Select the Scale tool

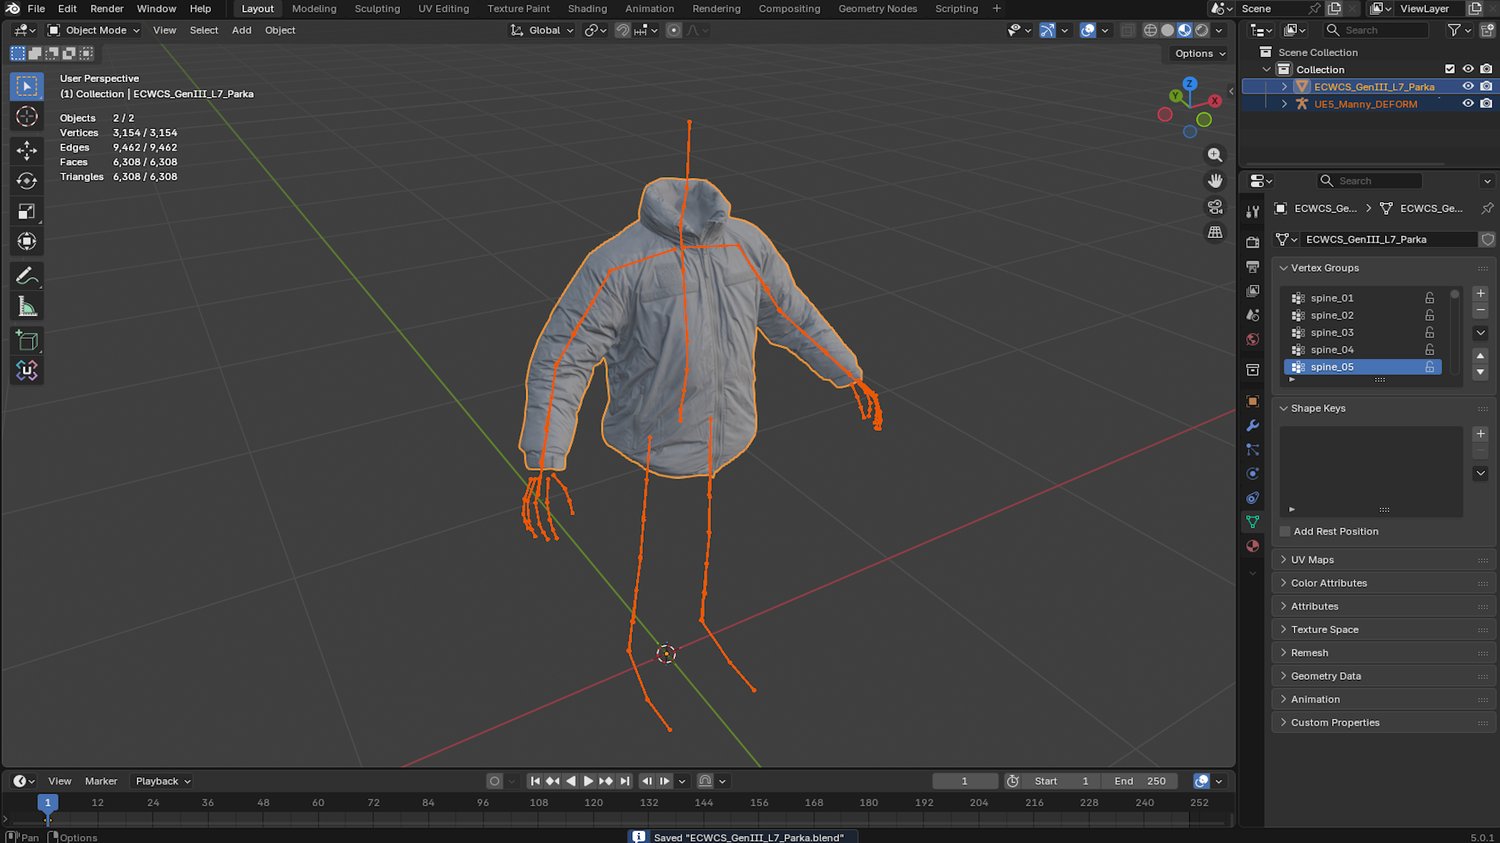coord(27,211)
